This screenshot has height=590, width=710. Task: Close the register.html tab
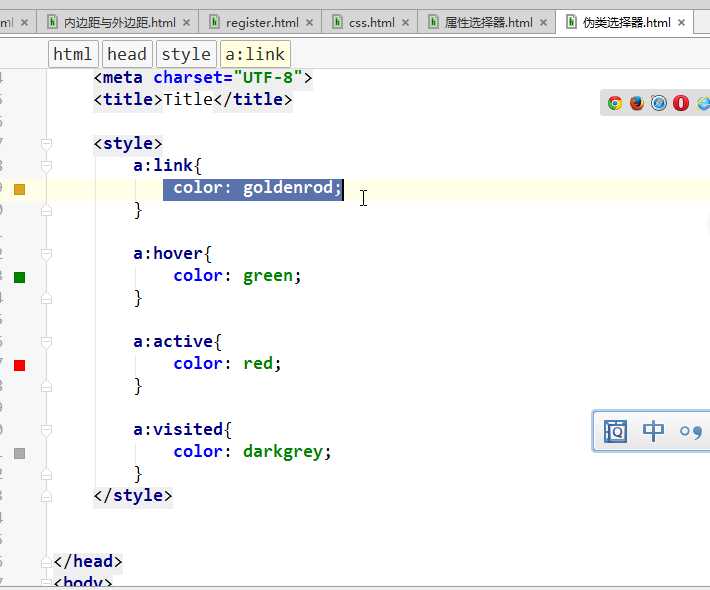click(x=309, y=22)
